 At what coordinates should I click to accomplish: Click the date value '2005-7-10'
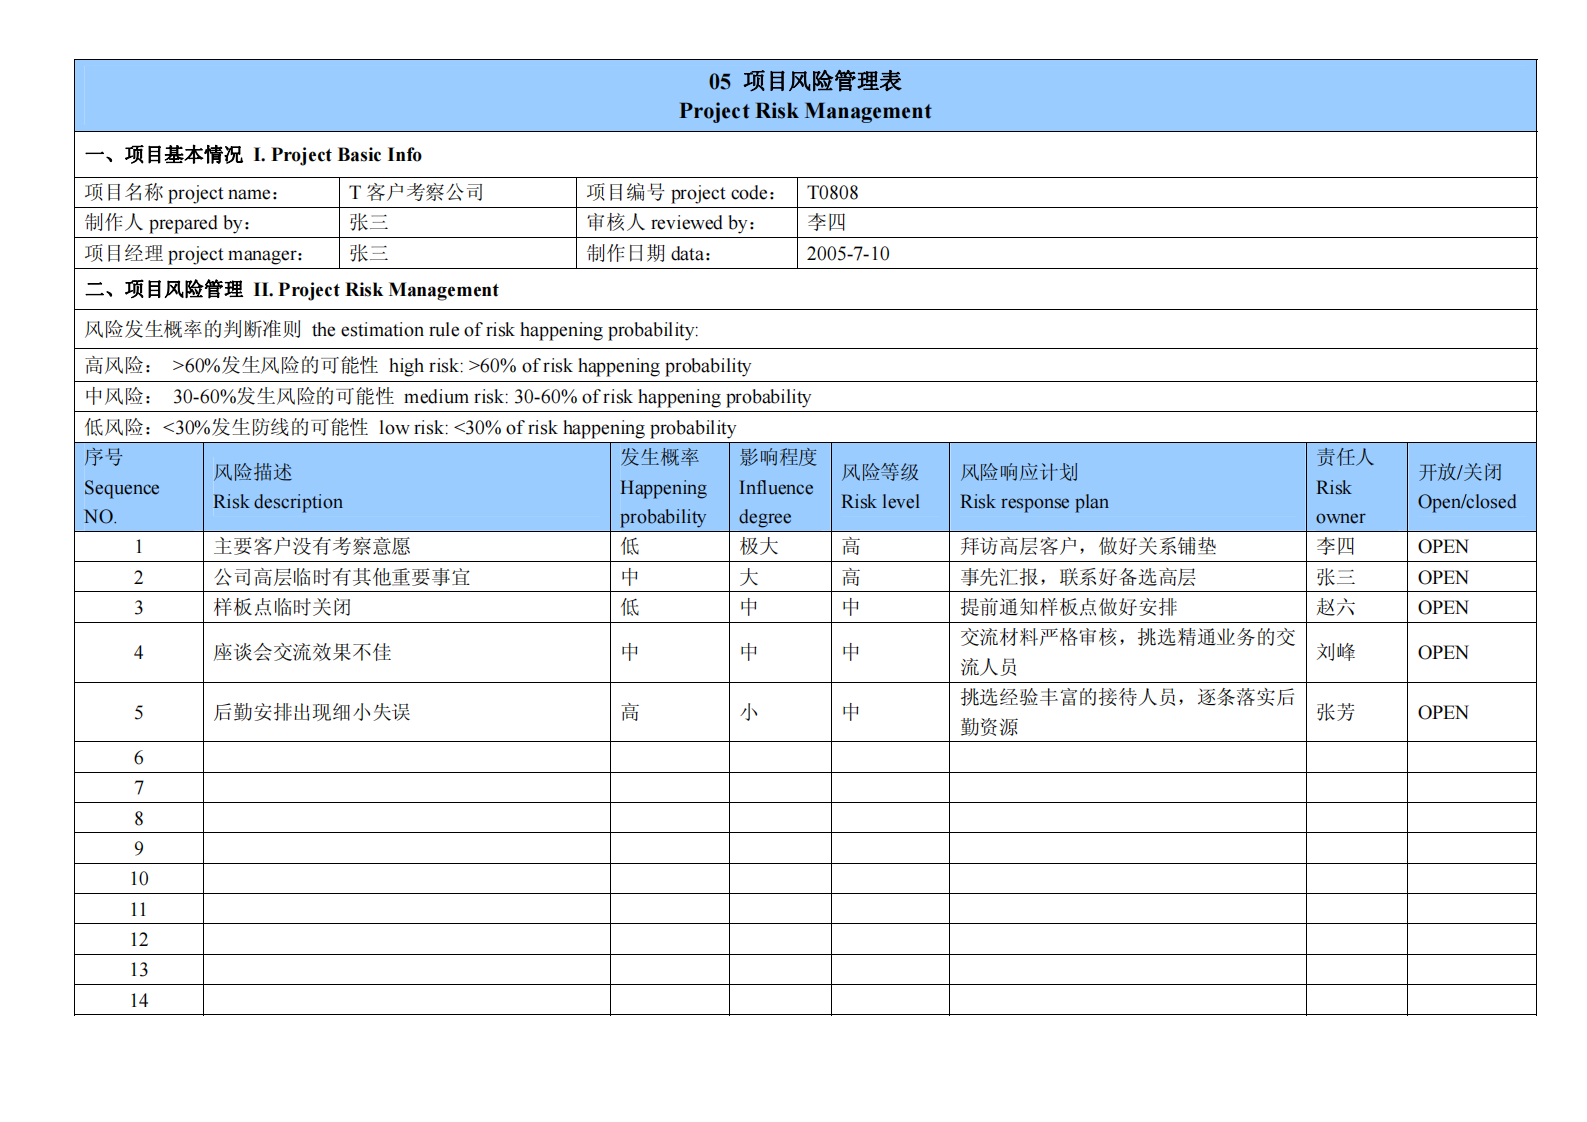[848, 254]
